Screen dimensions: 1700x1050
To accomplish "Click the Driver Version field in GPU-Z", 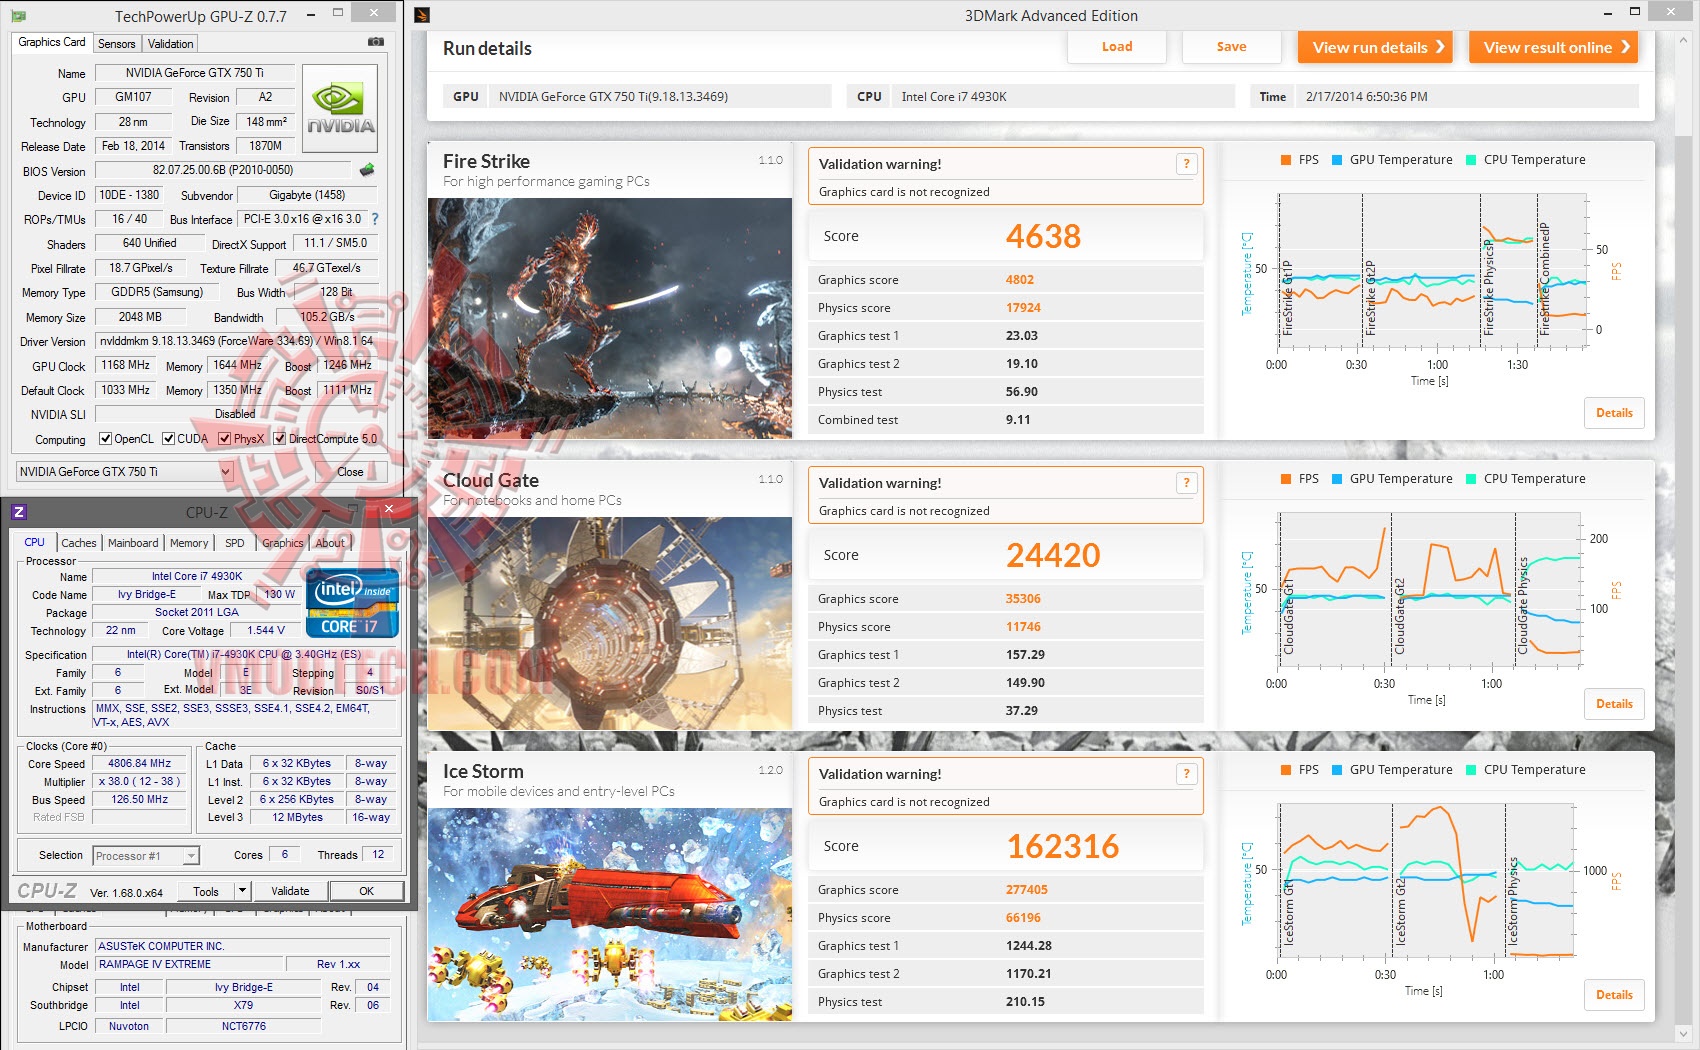I will click(236, 341).
